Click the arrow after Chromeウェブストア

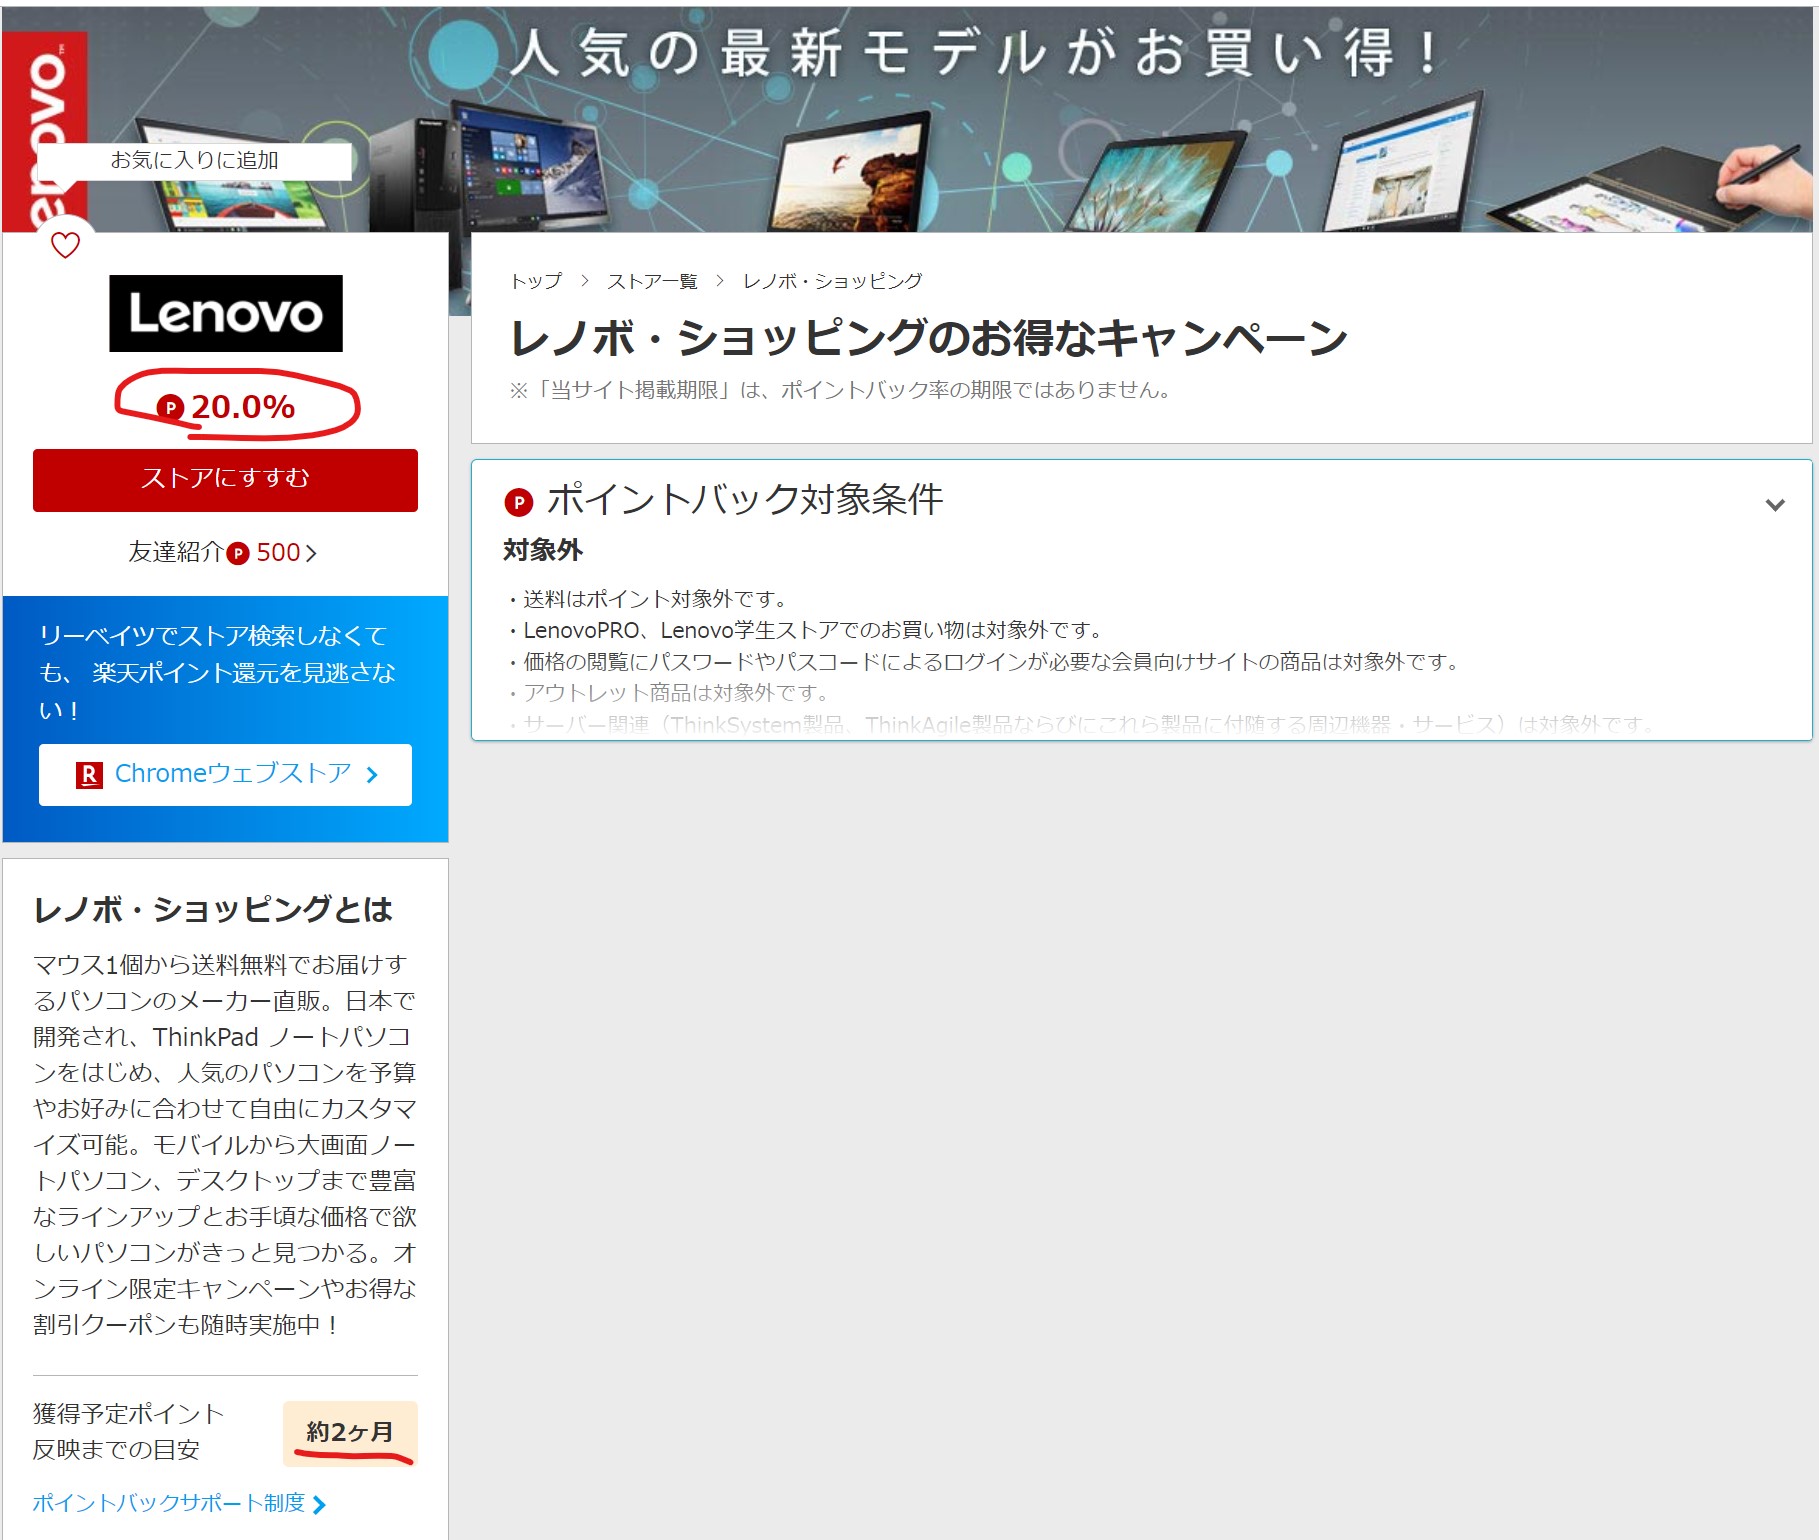(372, 775)
